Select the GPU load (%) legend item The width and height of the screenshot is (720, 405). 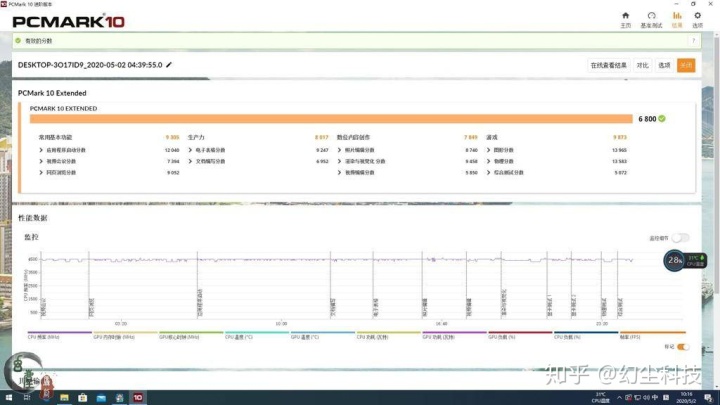point(520,335)
